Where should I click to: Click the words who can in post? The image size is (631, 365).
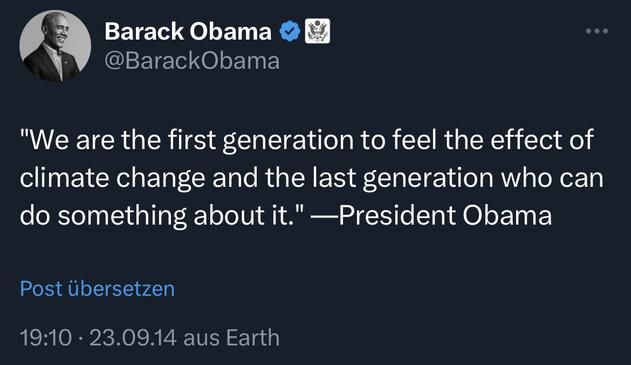click(552, 178)
